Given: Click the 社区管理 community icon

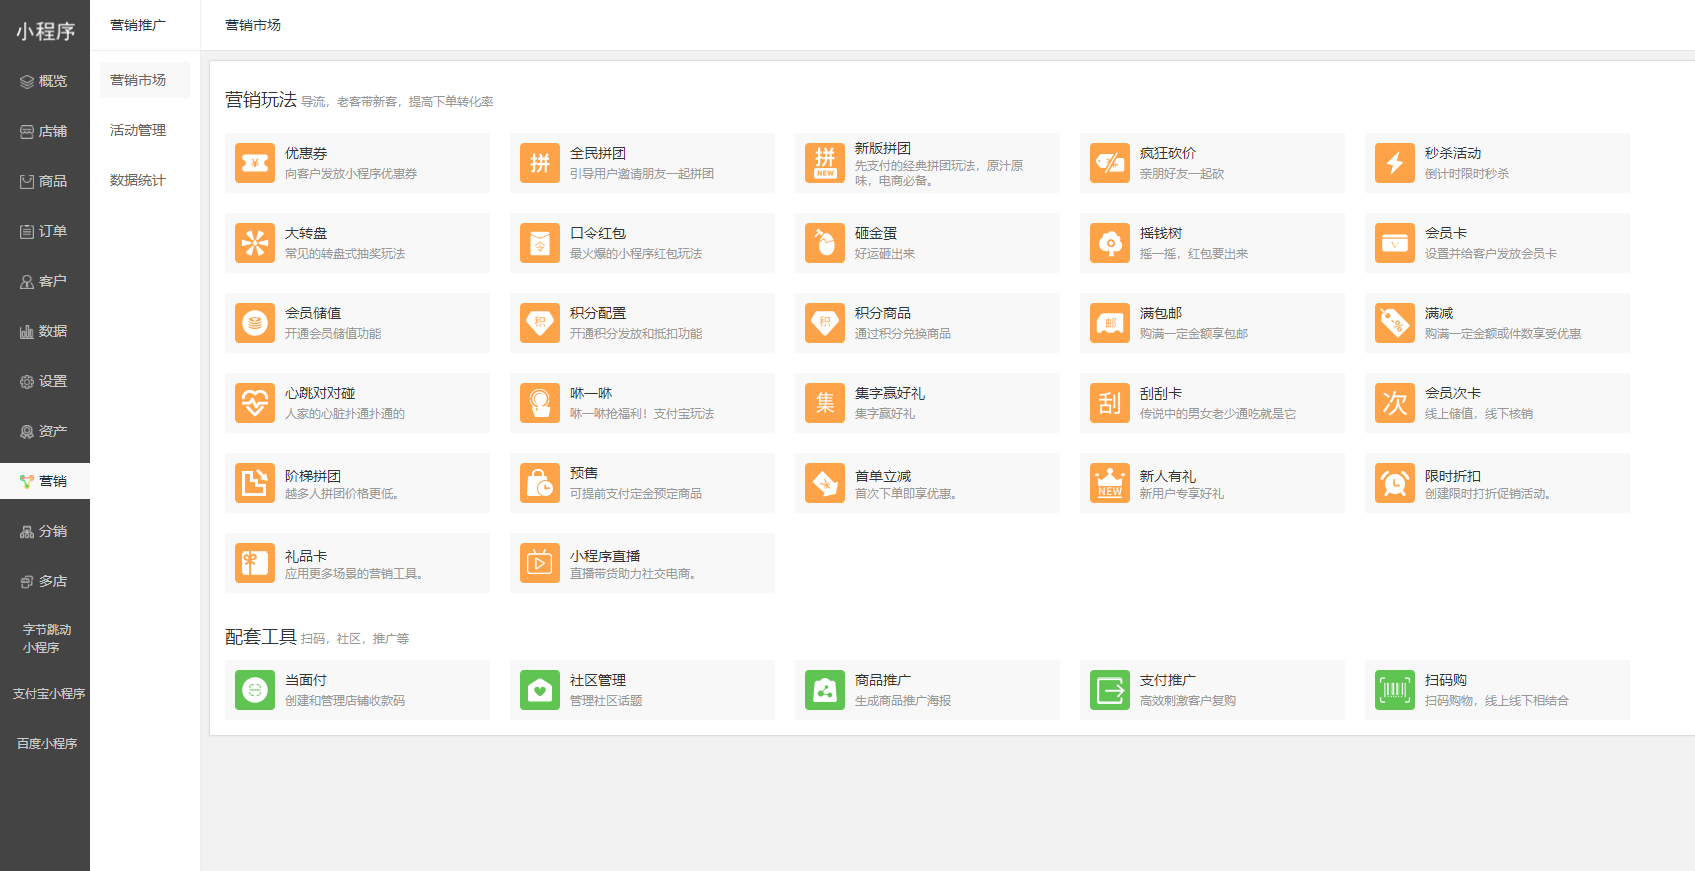Looking at the screenshot, I should pos(540,690).
